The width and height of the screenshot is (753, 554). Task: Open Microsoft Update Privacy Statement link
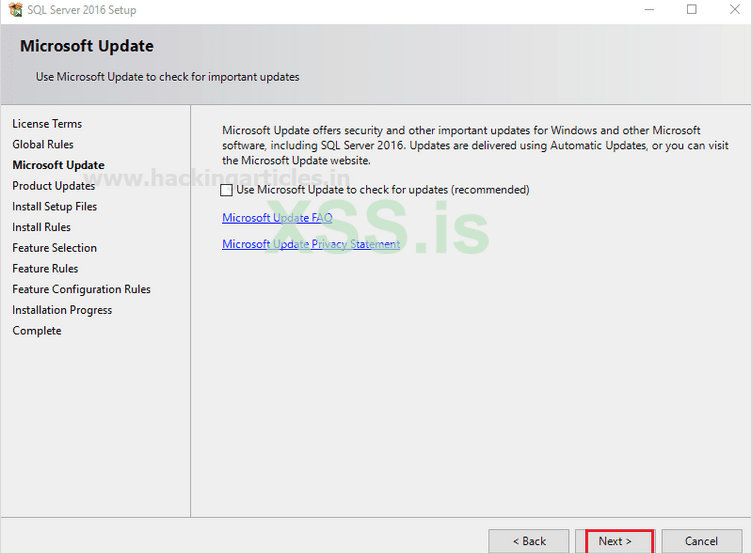311,244
